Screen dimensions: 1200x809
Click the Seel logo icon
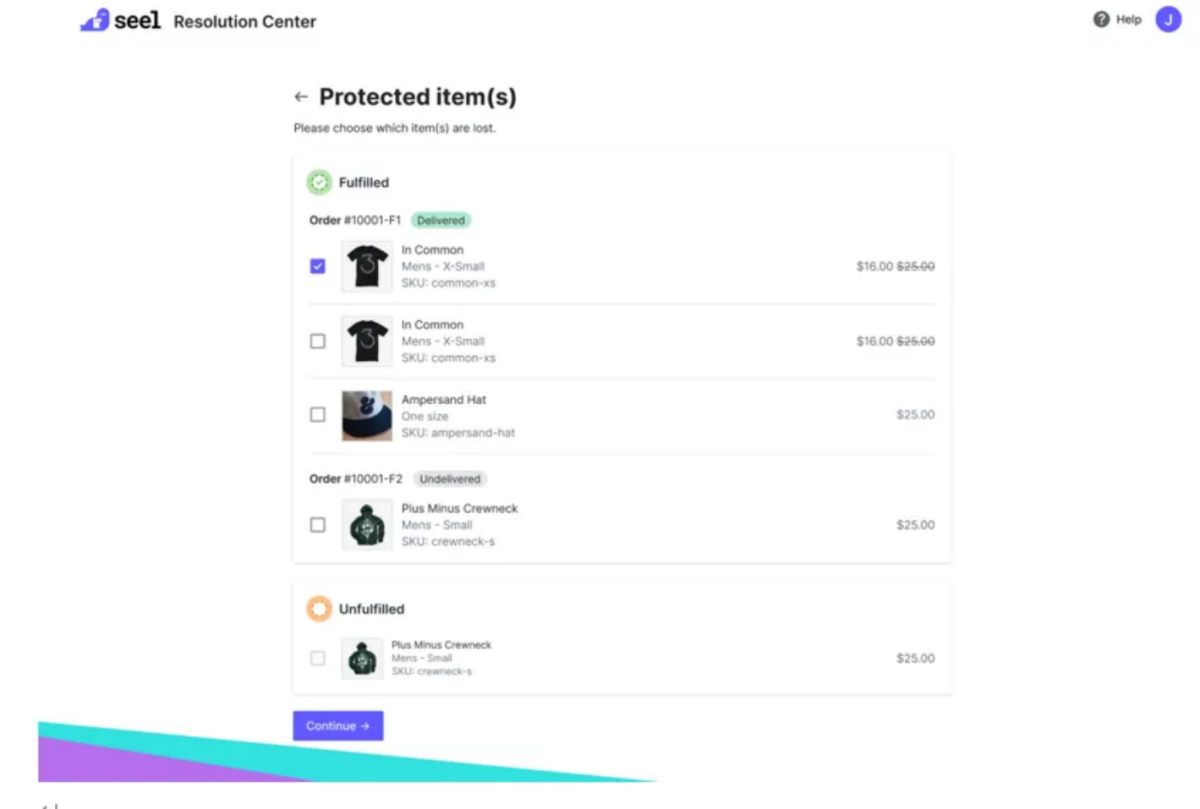95,20
